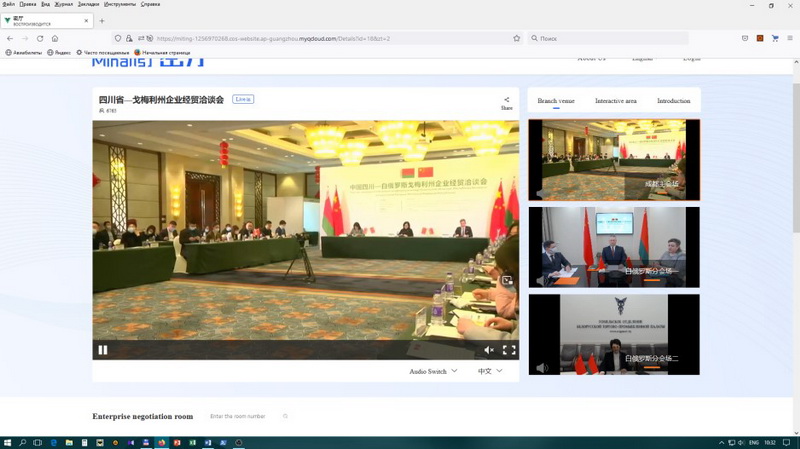Click the orange extension icon in toolbar
This screenshot has height=449, width=800.
(x=760, y=38)
